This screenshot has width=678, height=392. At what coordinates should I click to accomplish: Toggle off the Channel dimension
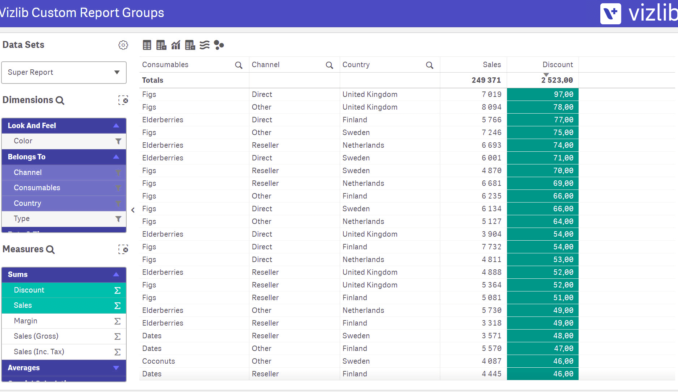coord(64,172)
